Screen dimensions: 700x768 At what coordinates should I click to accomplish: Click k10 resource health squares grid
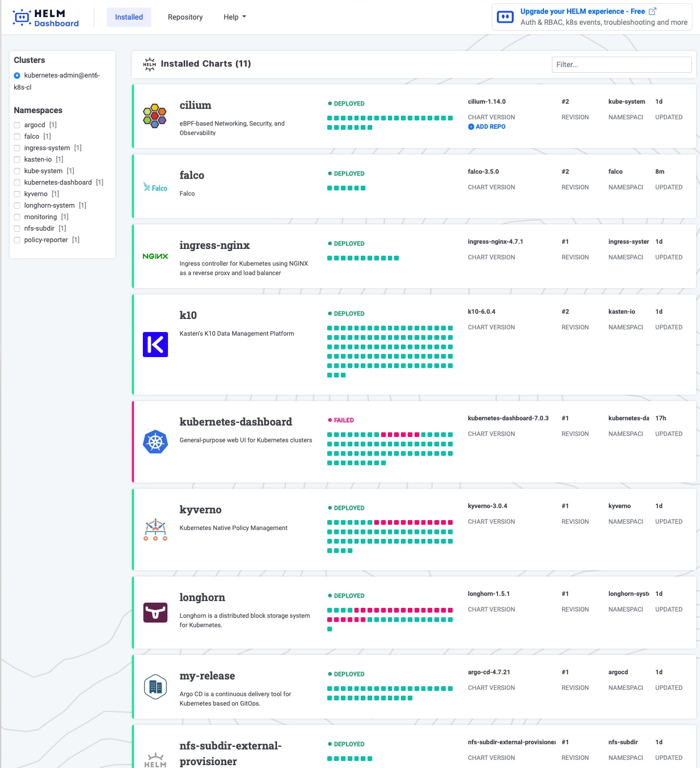point(390,352)
